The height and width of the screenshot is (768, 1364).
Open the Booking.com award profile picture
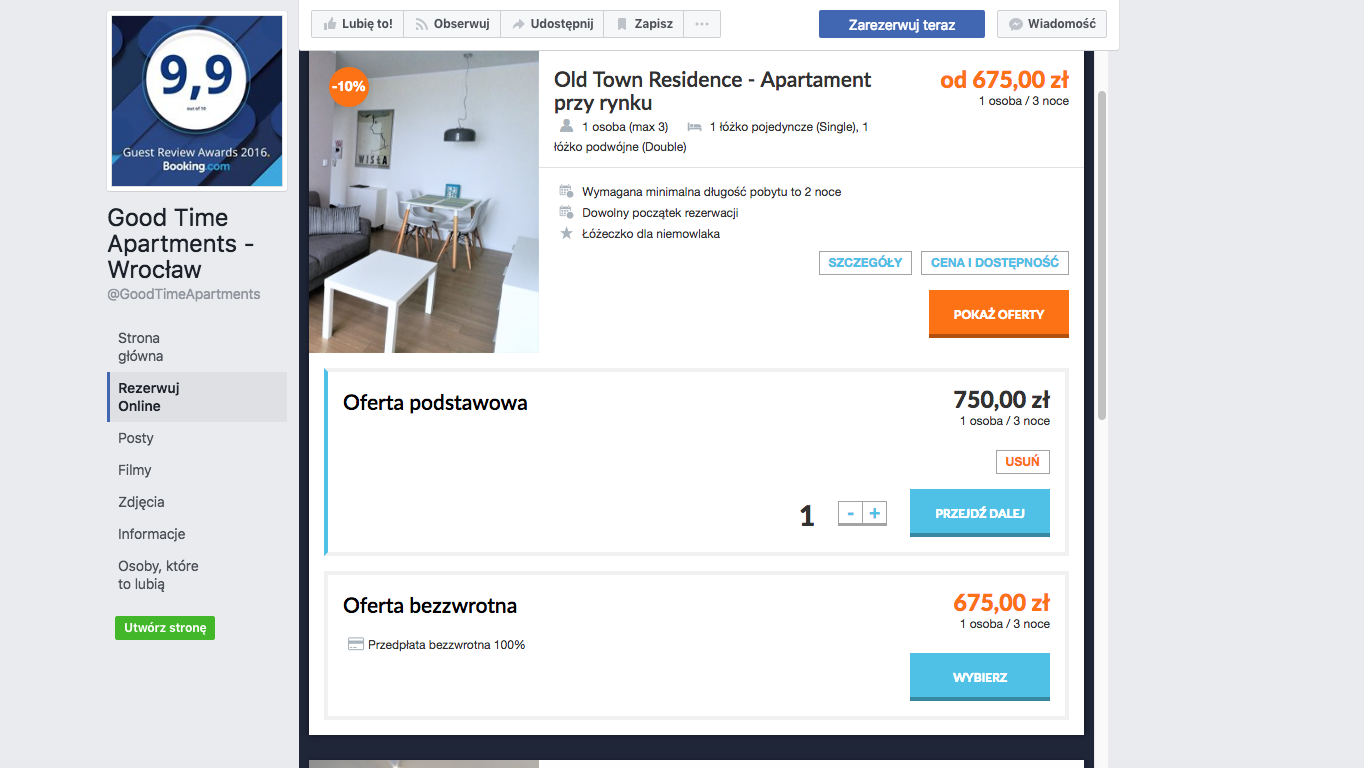pos(197,101)
